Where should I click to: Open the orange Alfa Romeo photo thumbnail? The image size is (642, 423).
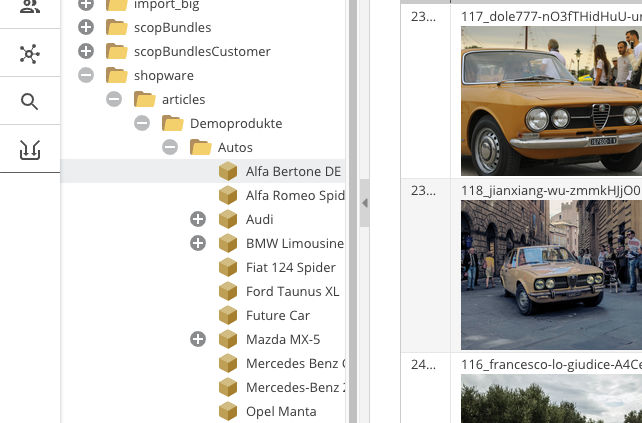pyautogui.click(x=551, y=101)
